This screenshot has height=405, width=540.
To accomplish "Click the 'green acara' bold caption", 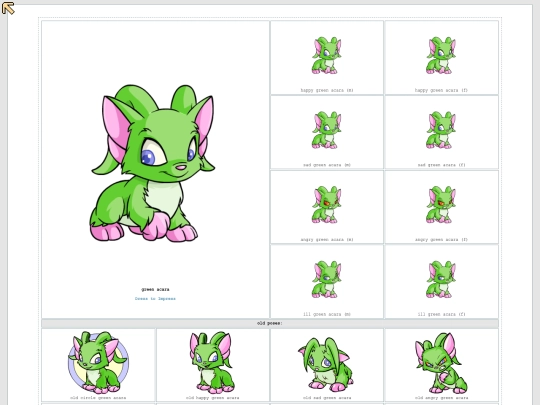I will (x=155, y=289).
